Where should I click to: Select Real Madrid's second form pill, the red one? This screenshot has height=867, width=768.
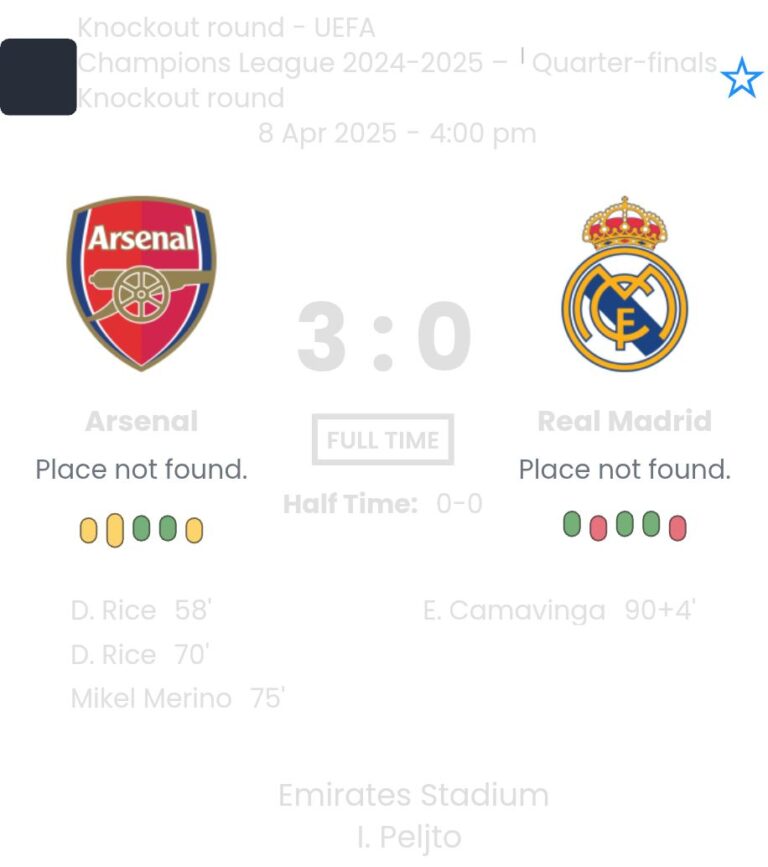coord(598,527)
